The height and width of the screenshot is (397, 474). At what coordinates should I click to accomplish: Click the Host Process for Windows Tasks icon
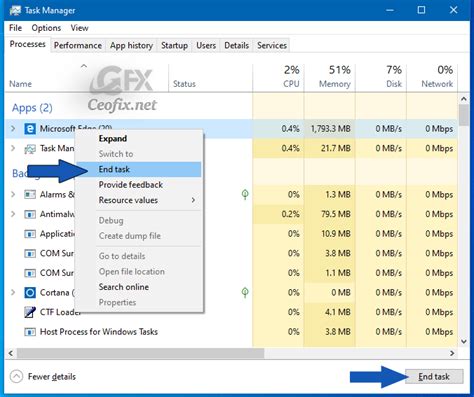point(30,332)
